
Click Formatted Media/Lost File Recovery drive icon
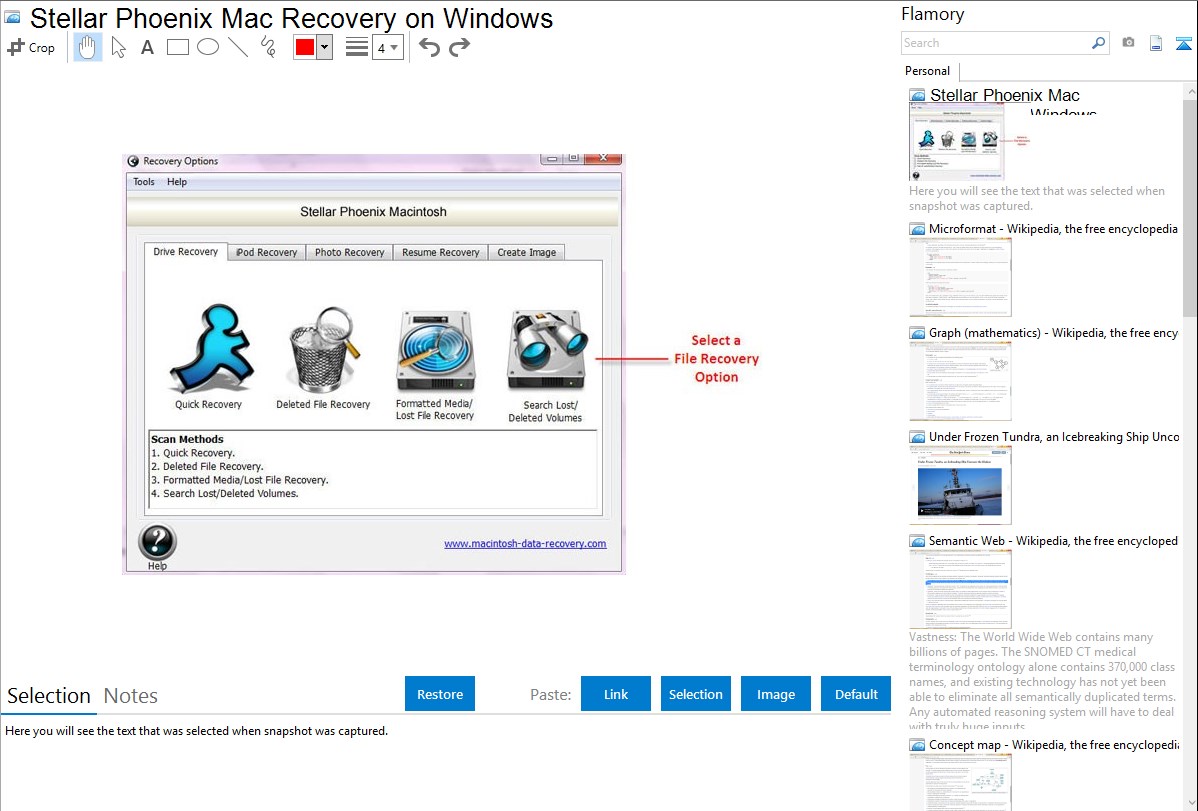[x=435, y=351]
